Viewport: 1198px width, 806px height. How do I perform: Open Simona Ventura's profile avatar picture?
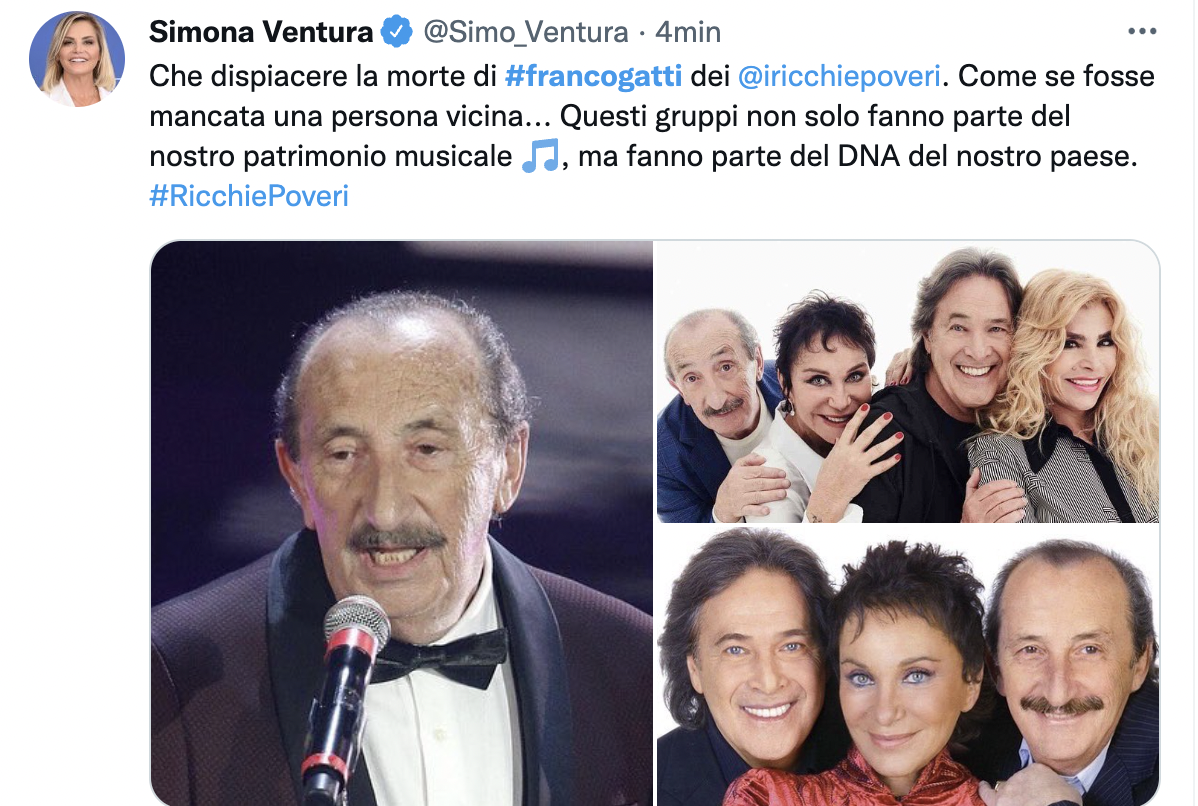(77, 60)
